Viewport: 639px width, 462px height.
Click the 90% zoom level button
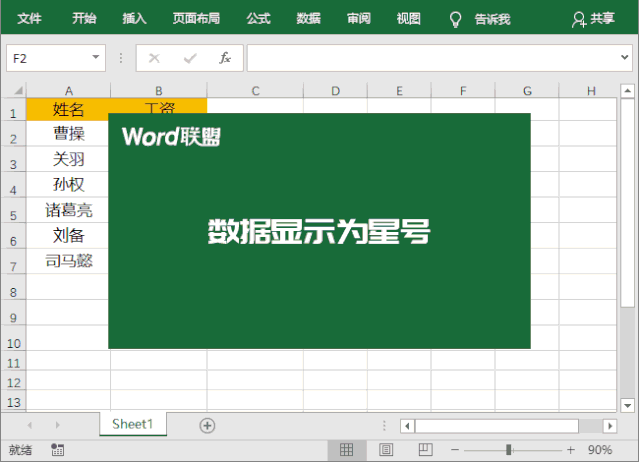[x=601, y=450]
